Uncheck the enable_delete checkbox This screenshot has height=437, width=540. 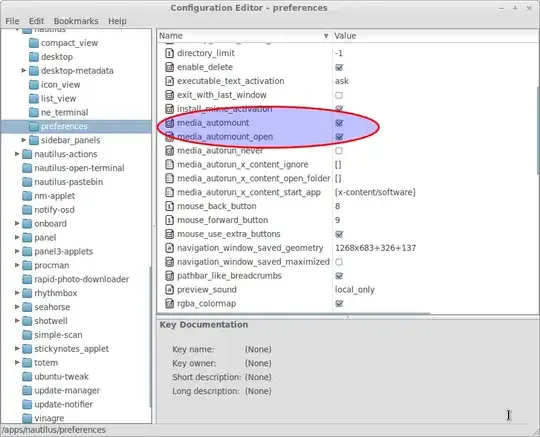coord(339,67)
